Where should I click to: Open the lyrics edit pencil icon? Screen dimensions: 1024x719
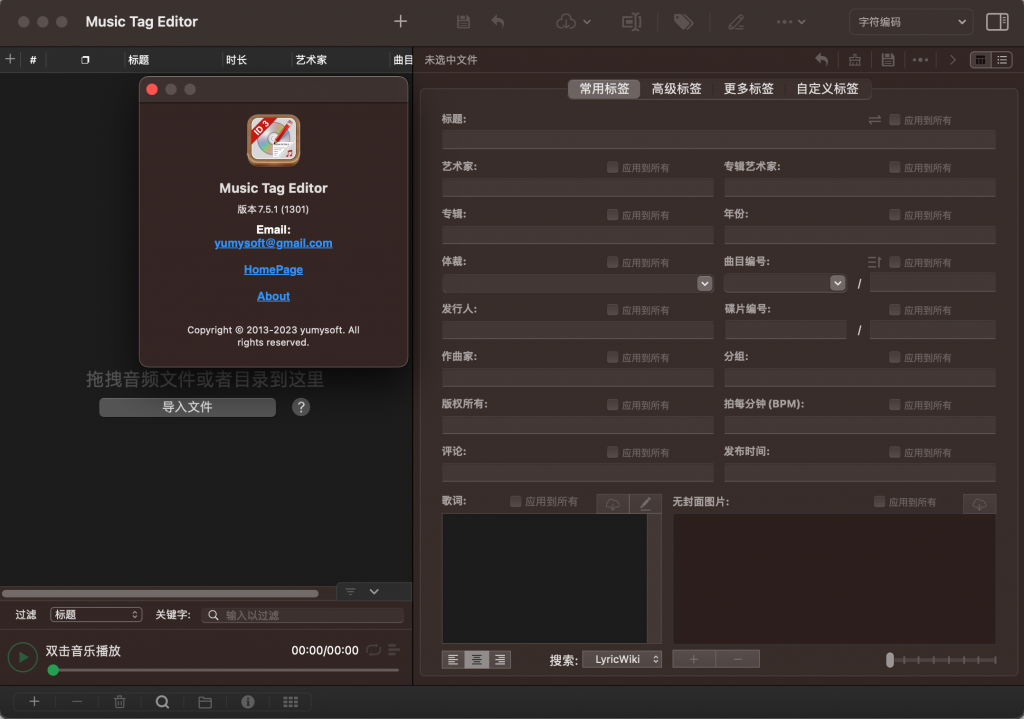[646, 502]
